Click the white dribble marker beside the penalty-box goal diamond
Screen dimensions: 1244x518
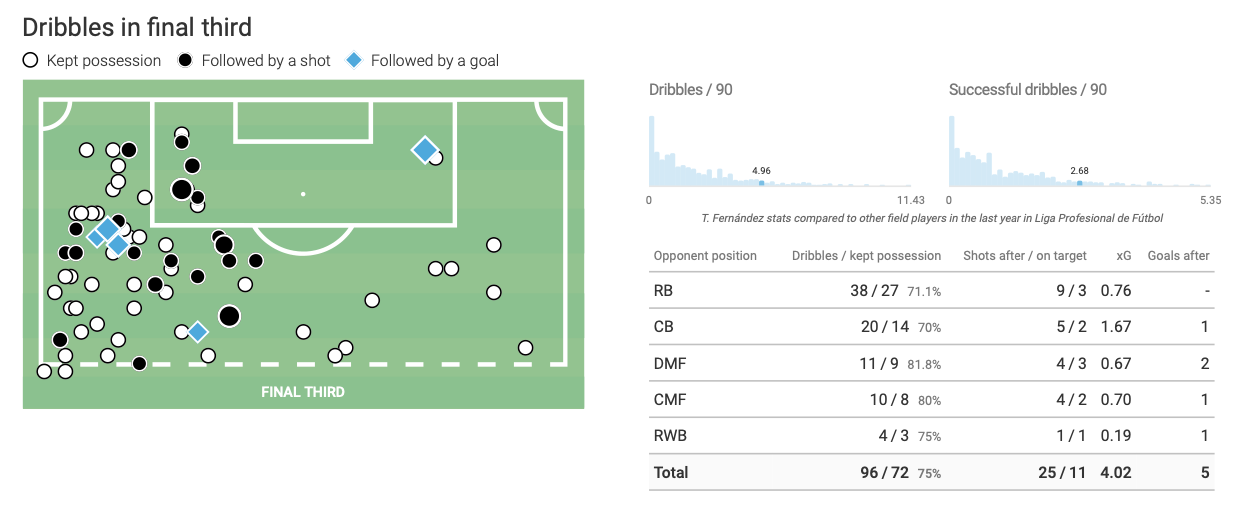pyautogui.click(x=436, y=157)
